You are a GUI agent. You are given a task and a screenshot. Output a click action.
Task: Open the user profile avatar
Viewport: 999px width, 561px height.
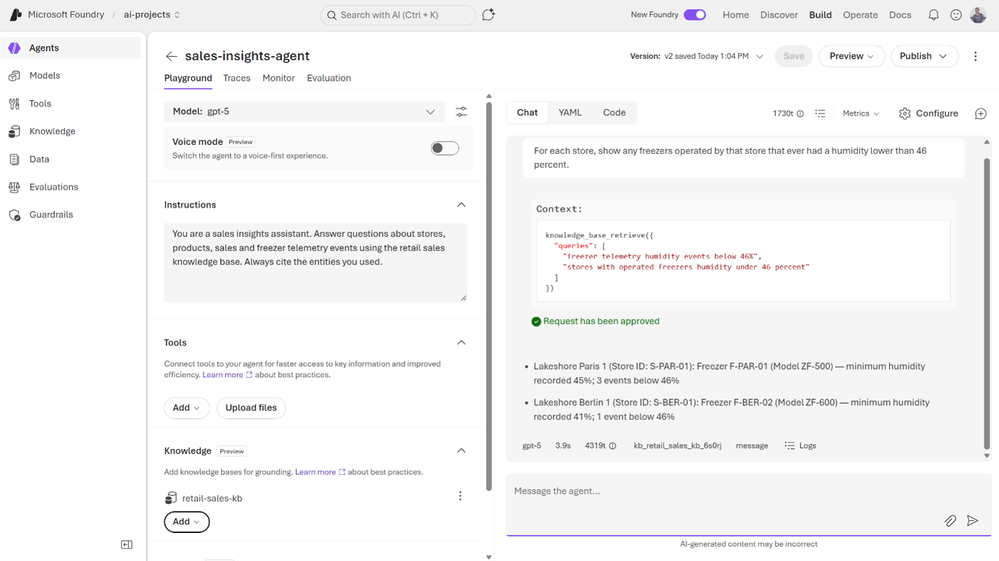coord(978,15)
